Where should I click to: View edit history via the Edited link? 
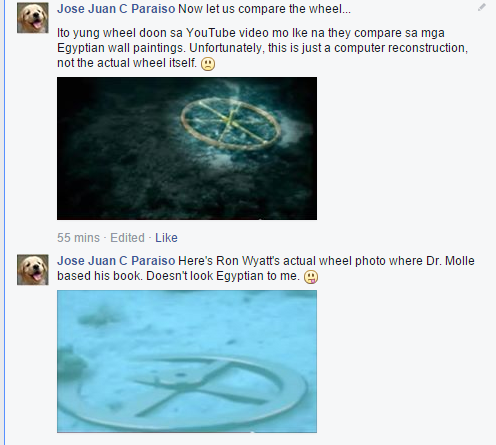tap(127, 238)
